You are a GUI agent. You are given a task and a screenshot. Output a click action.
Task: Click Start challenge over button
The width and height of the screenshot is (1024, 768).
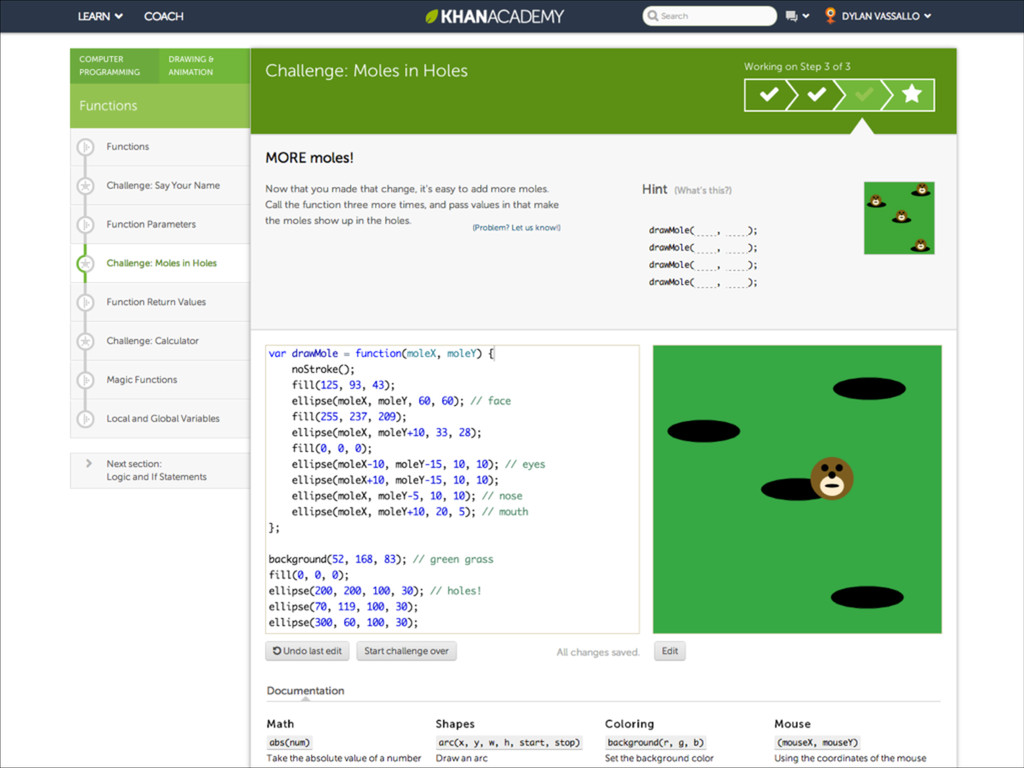tap(406, 651)
